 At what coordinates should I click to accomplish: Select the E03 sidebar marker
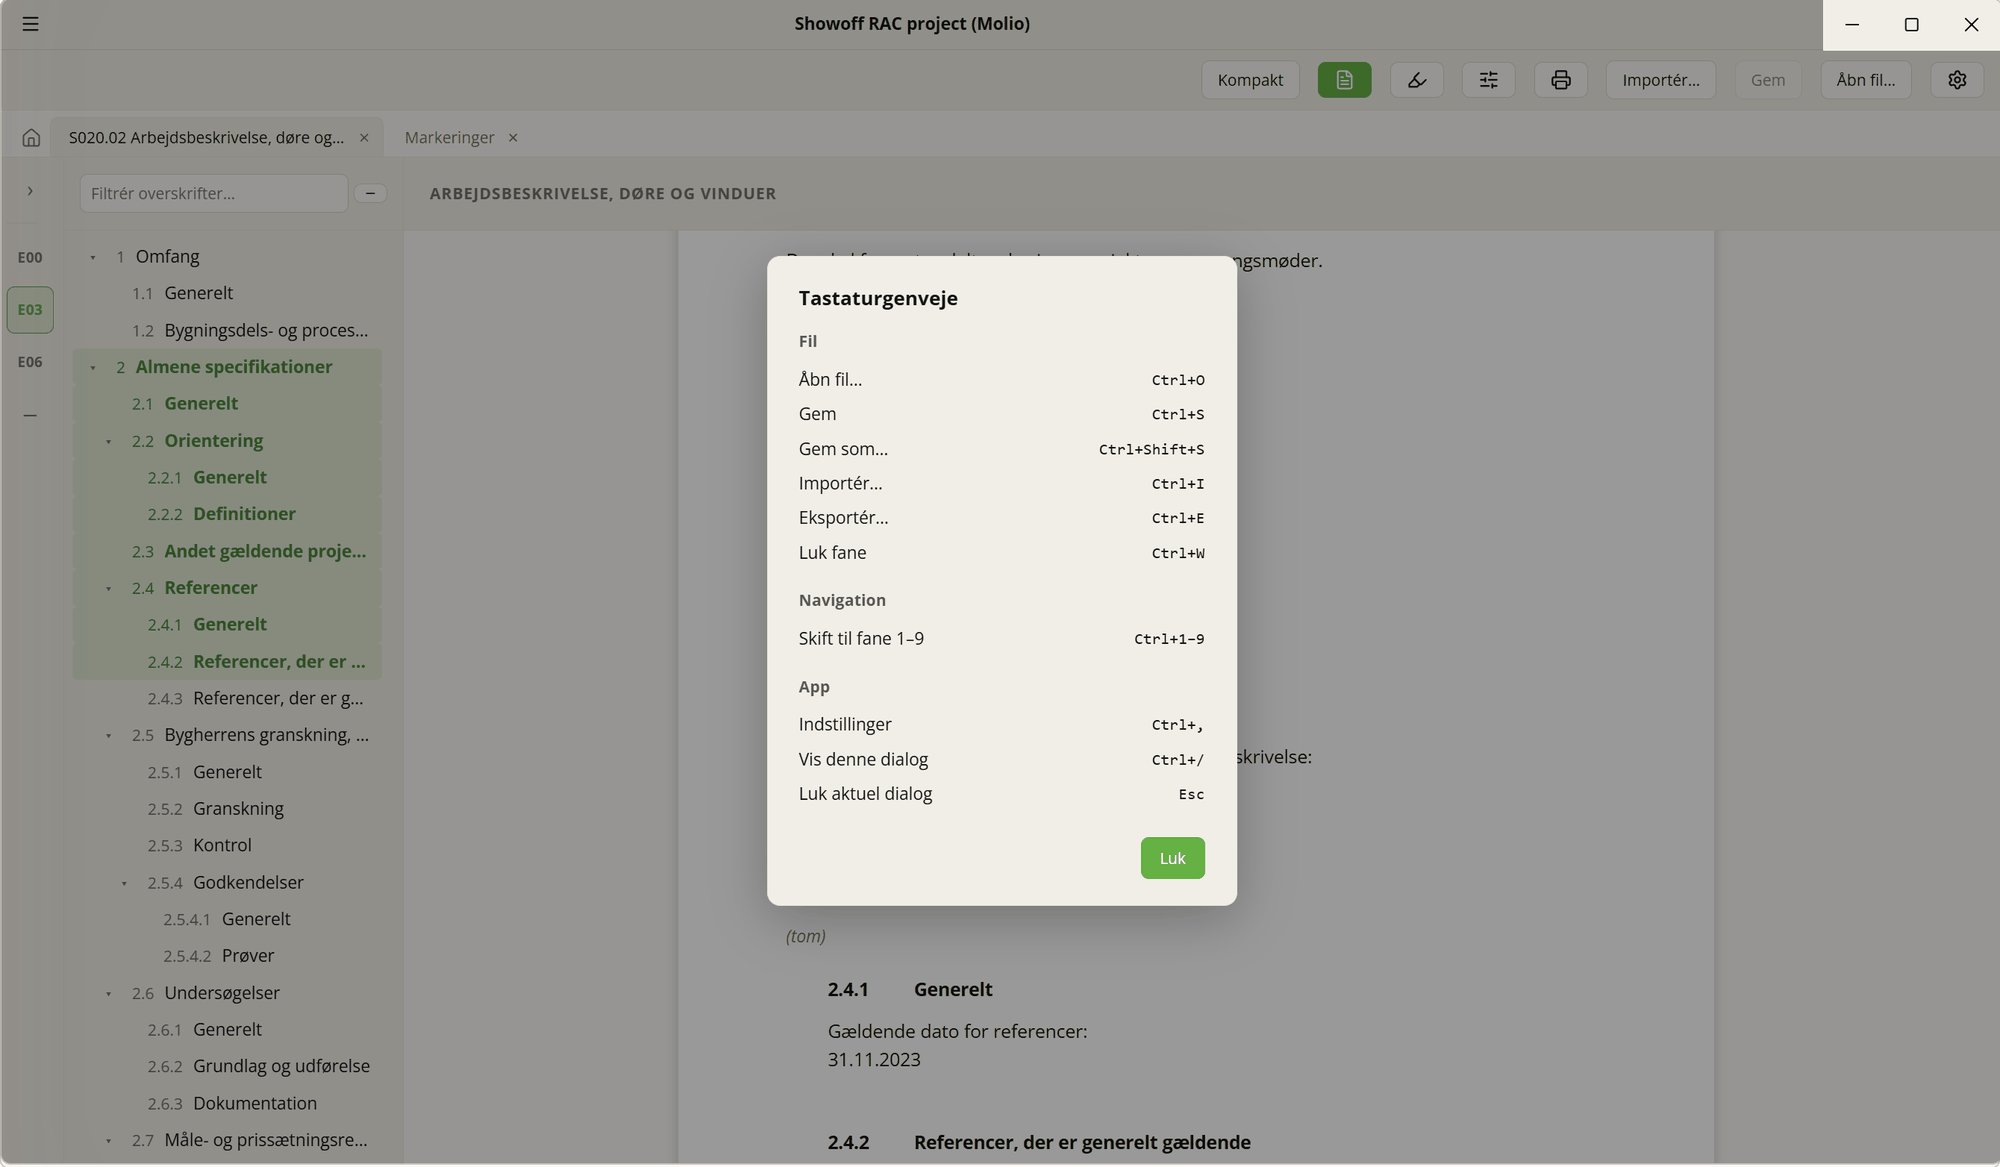pyautogui.click(x=30, y=309)
